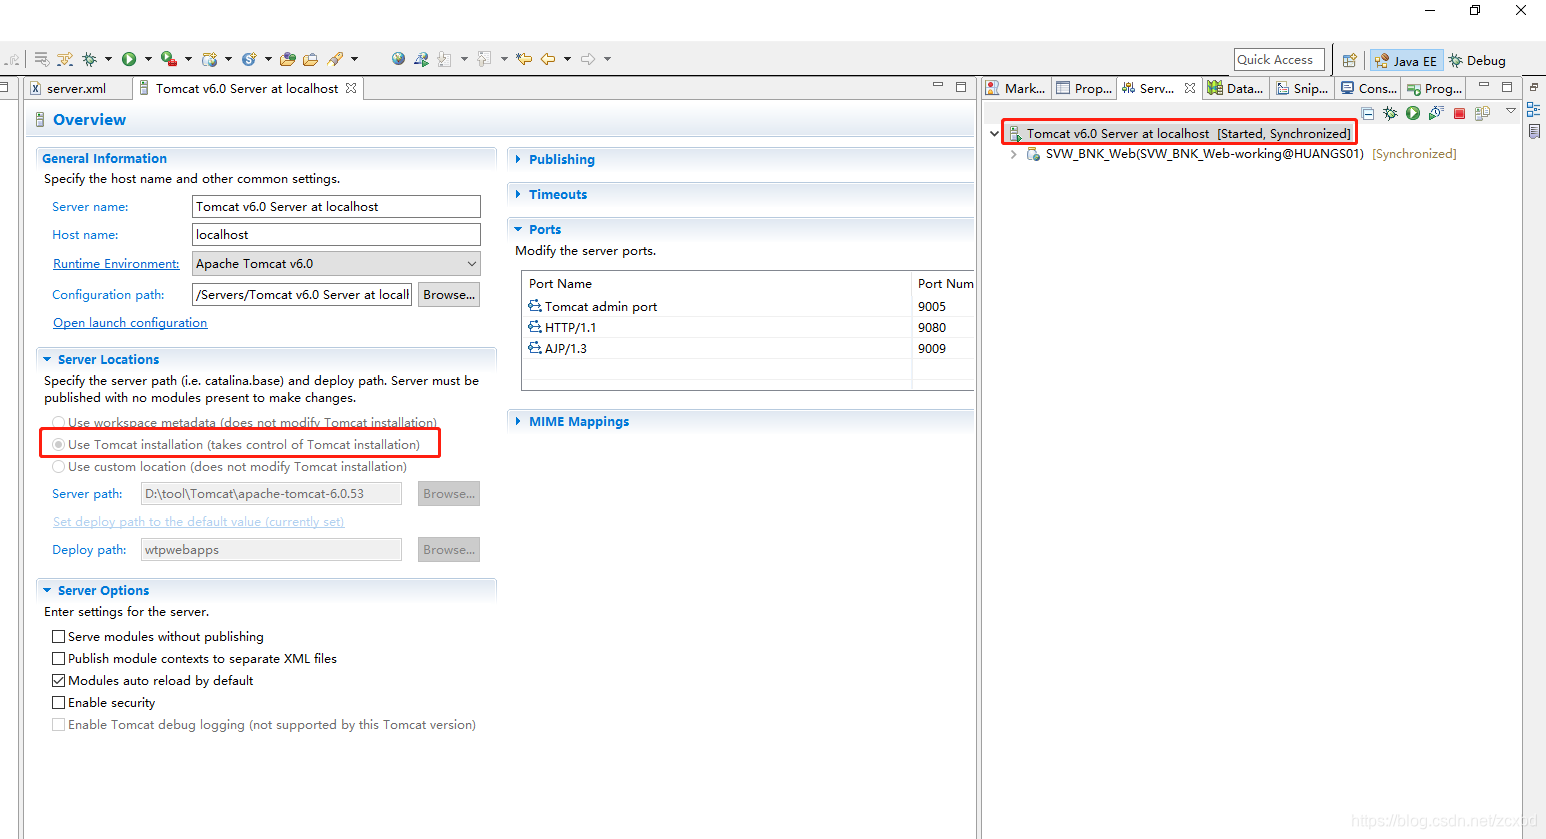
Task: Expand the MIME Mappings section
Action: (x=518, y=421)
